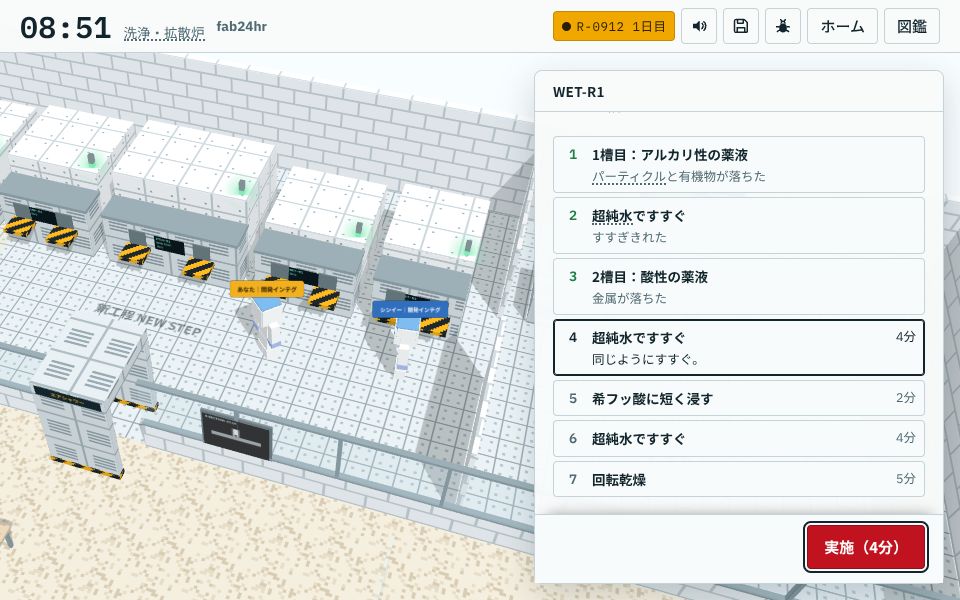Click the 同じようにすすぐ。 description
The height and width of the screenshot is (600, 960).
point(645,359)
